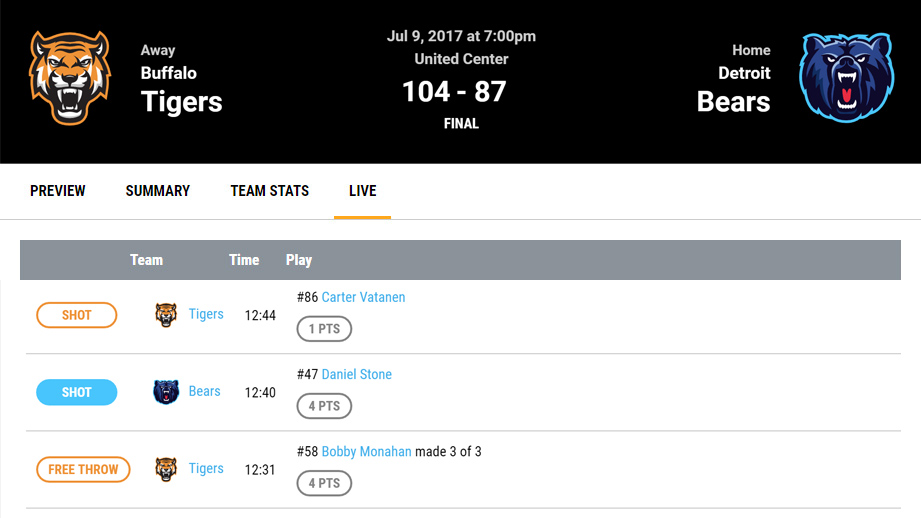Select the Live tab
The image size is (921, 518).
click(x=362, y=191)
